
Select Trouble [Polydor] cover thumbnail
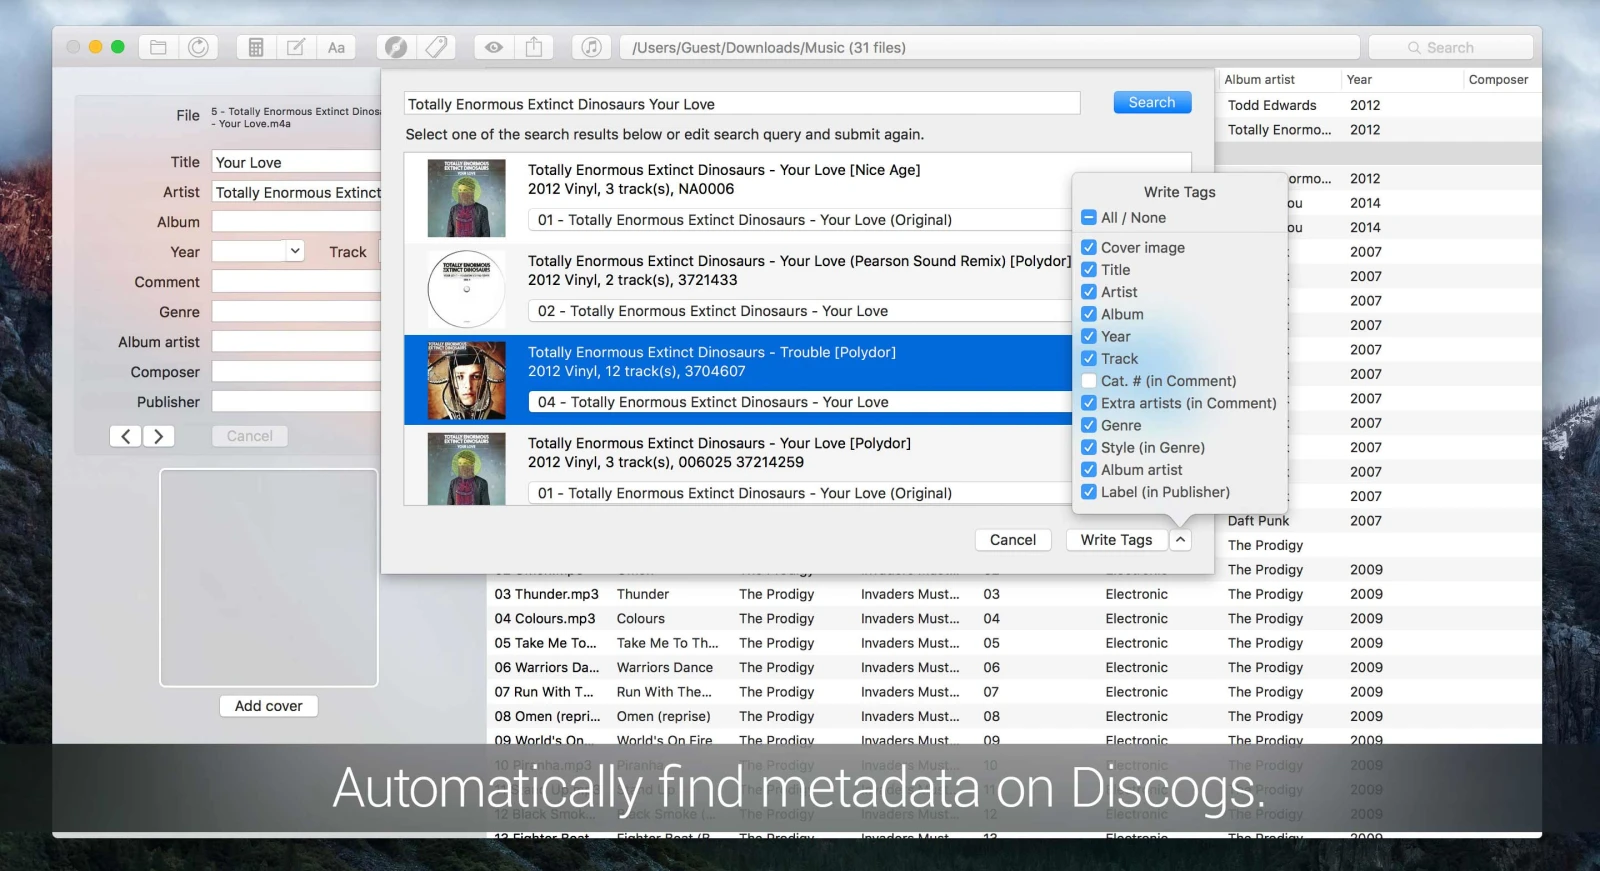(466, 380)
